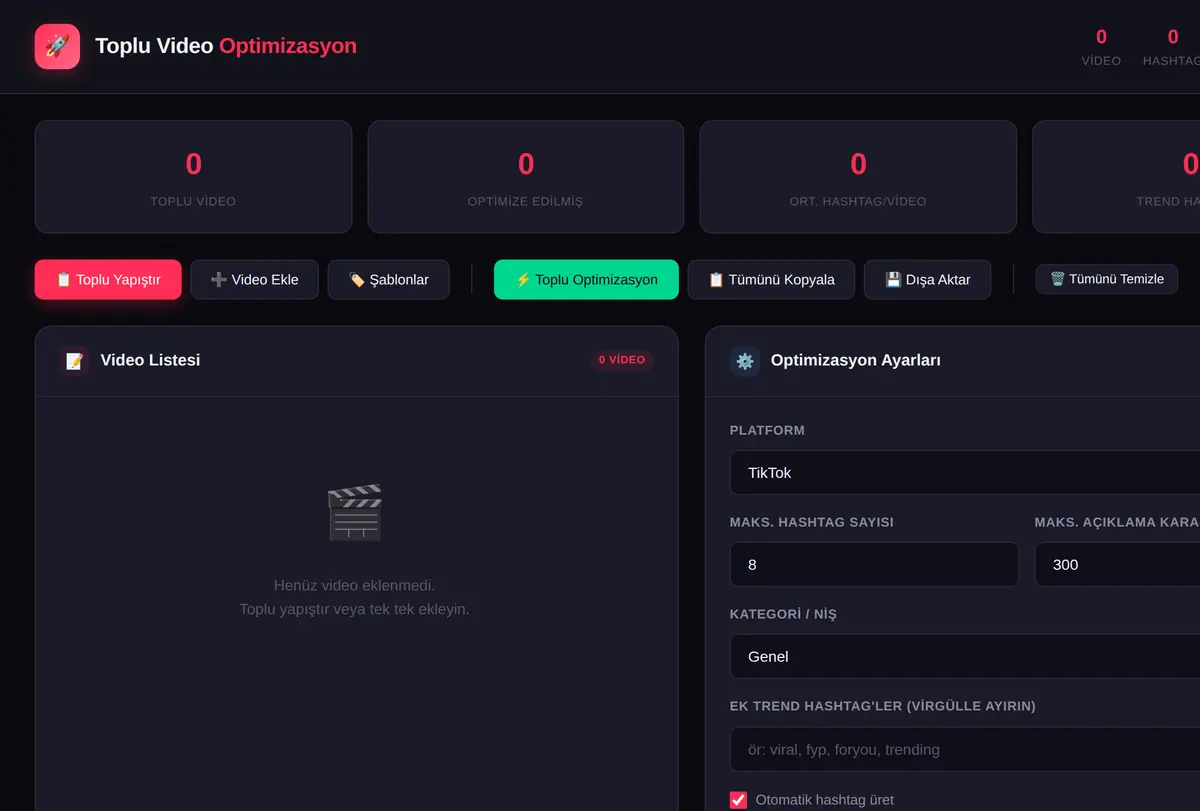1200x811 pixels.
Task: Click the 0 VİDEO badge in Video Listesi
Action: click(x=622, y=360)
